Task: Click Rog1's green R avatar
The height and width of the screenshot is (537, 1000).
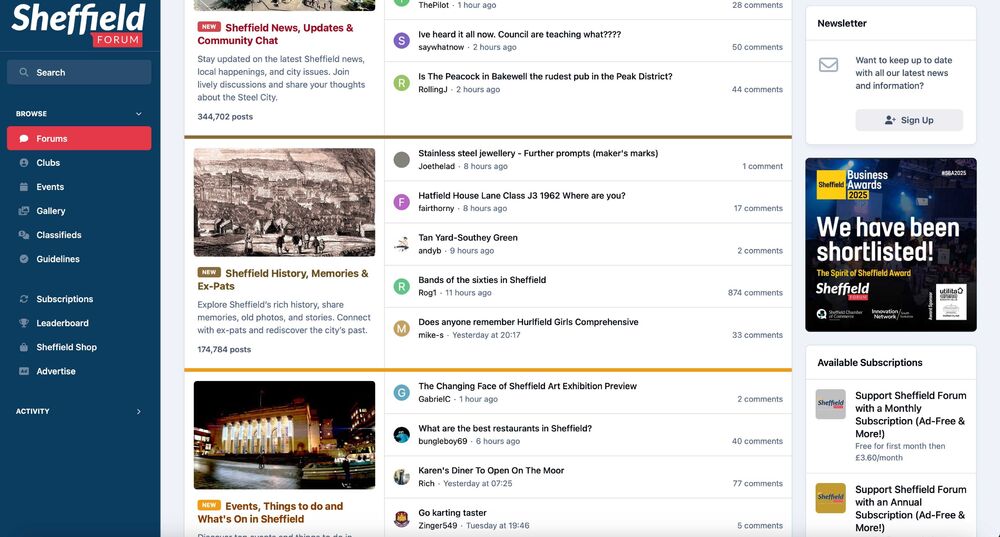Action: (401, 286)
